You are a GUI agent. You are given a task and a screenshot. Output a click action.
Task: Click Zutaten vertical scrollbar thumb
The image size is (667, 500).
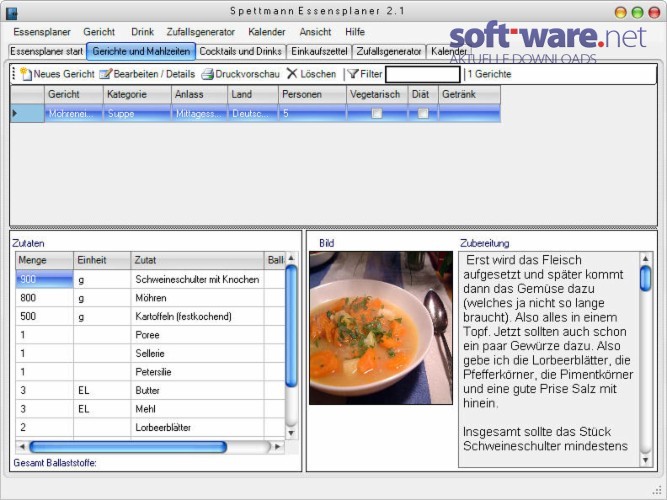pos(291,326)
